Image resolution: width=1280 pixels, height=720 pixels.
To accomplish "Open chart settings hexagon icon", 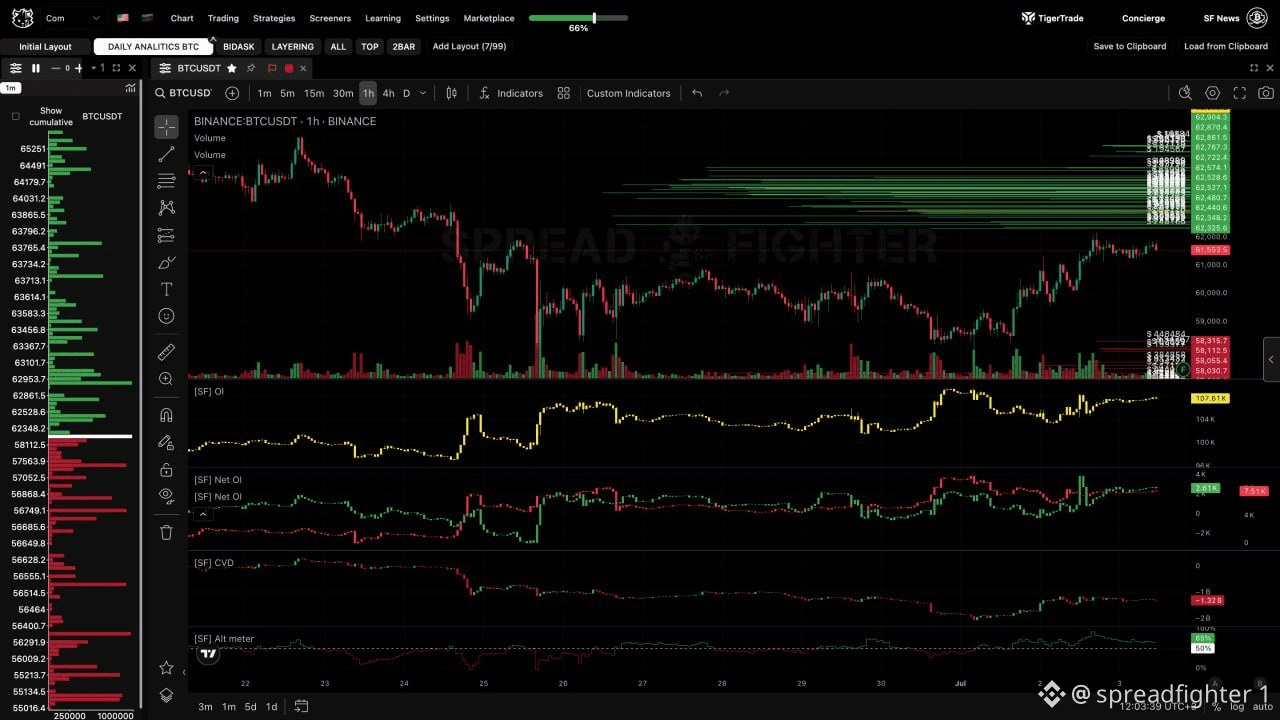I will (x=1212, y=93).
